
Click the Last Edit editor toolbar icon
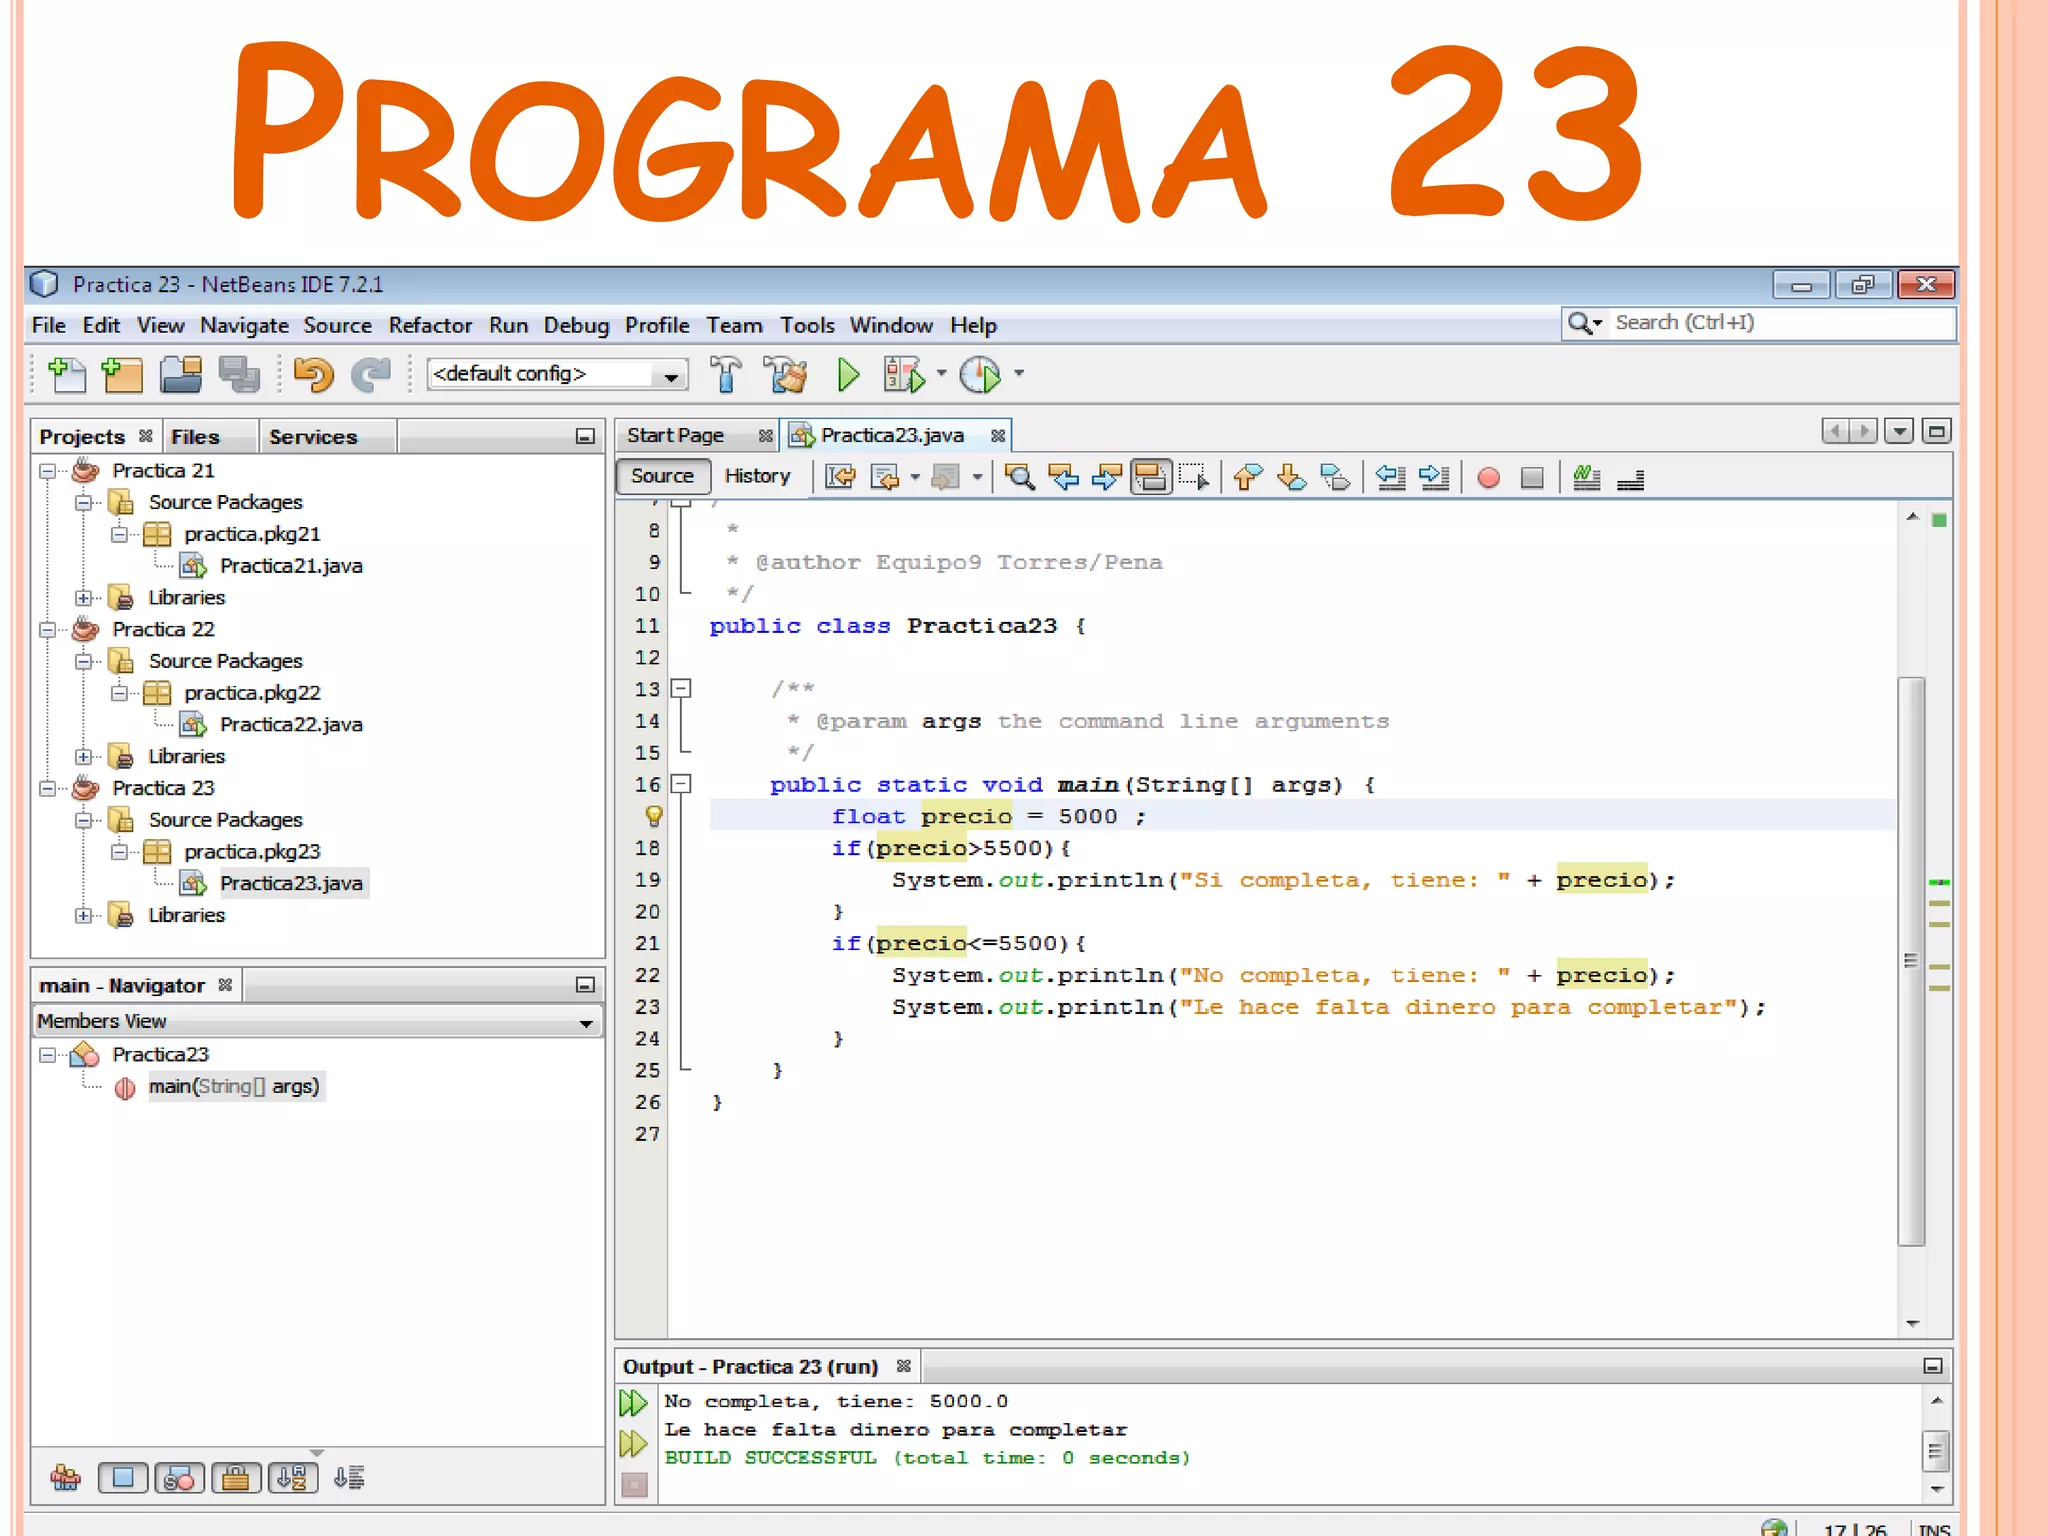pyautogui.click(x=840, y=478)
